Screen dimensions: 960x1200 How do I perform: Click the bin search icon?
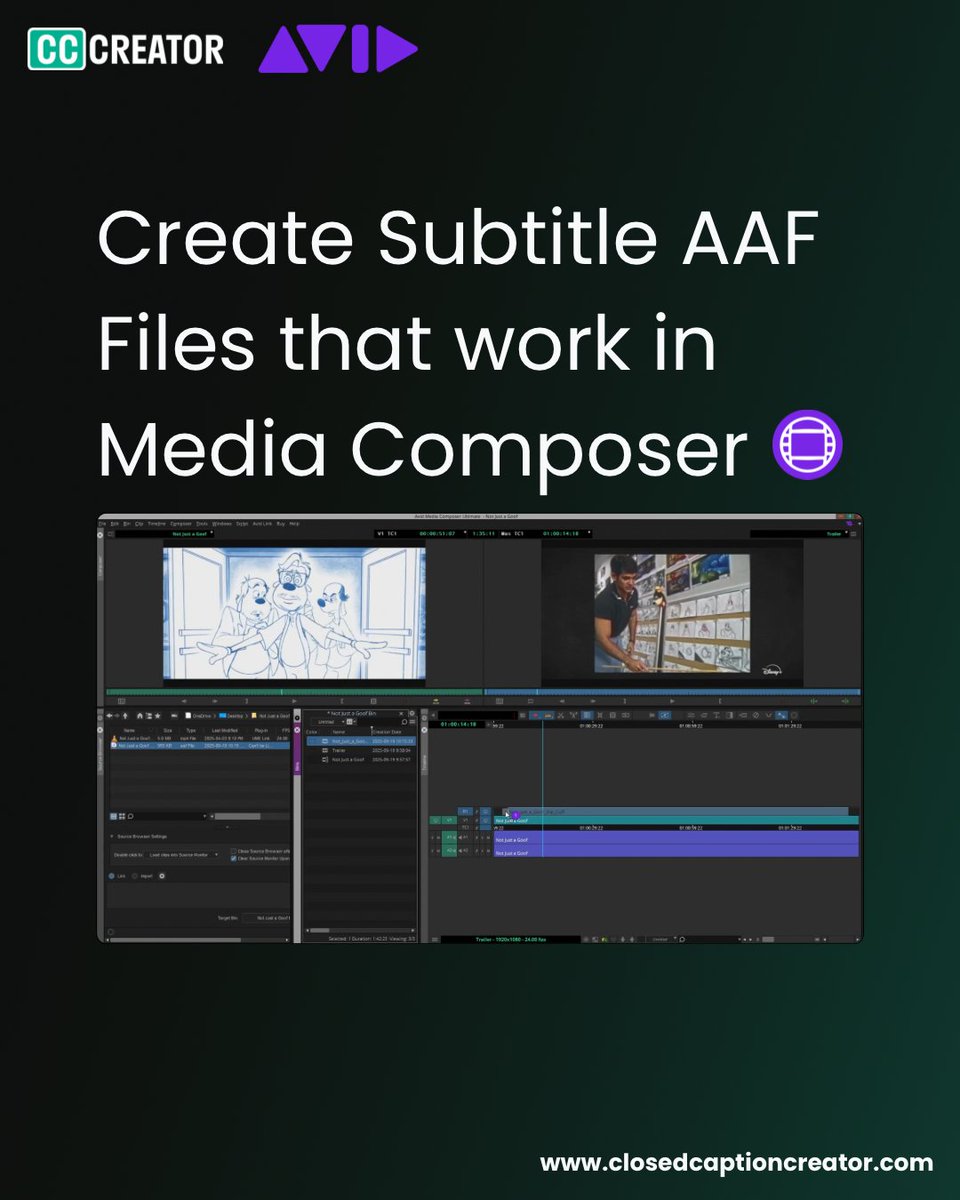pyautogui.click(x=404, y=722)
